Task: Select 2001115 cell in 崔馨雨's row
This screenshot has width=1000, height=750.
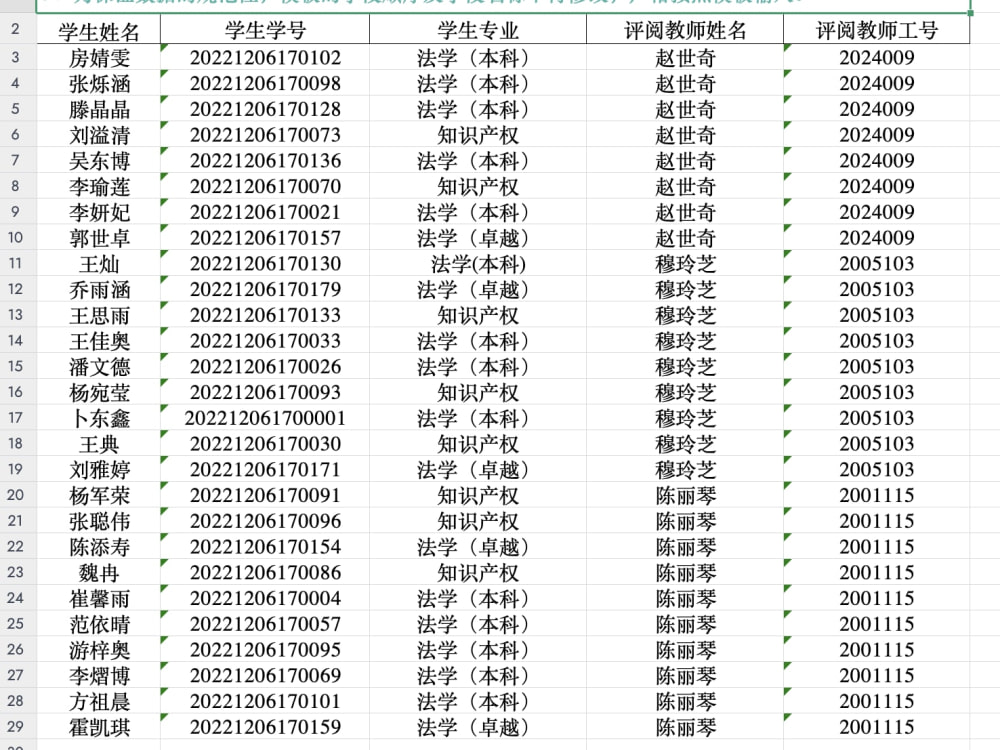Action: tap(876, 598)
